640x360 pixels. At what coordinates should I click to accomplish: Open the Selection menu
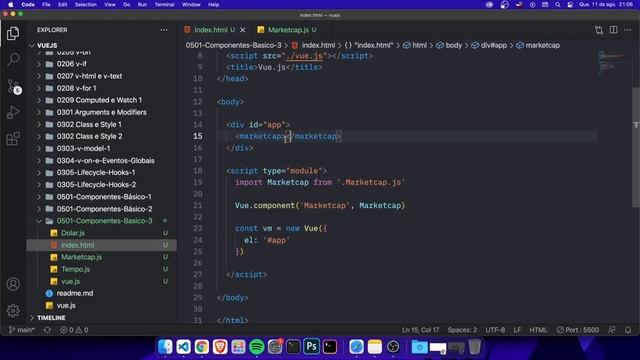click(85, 4)
